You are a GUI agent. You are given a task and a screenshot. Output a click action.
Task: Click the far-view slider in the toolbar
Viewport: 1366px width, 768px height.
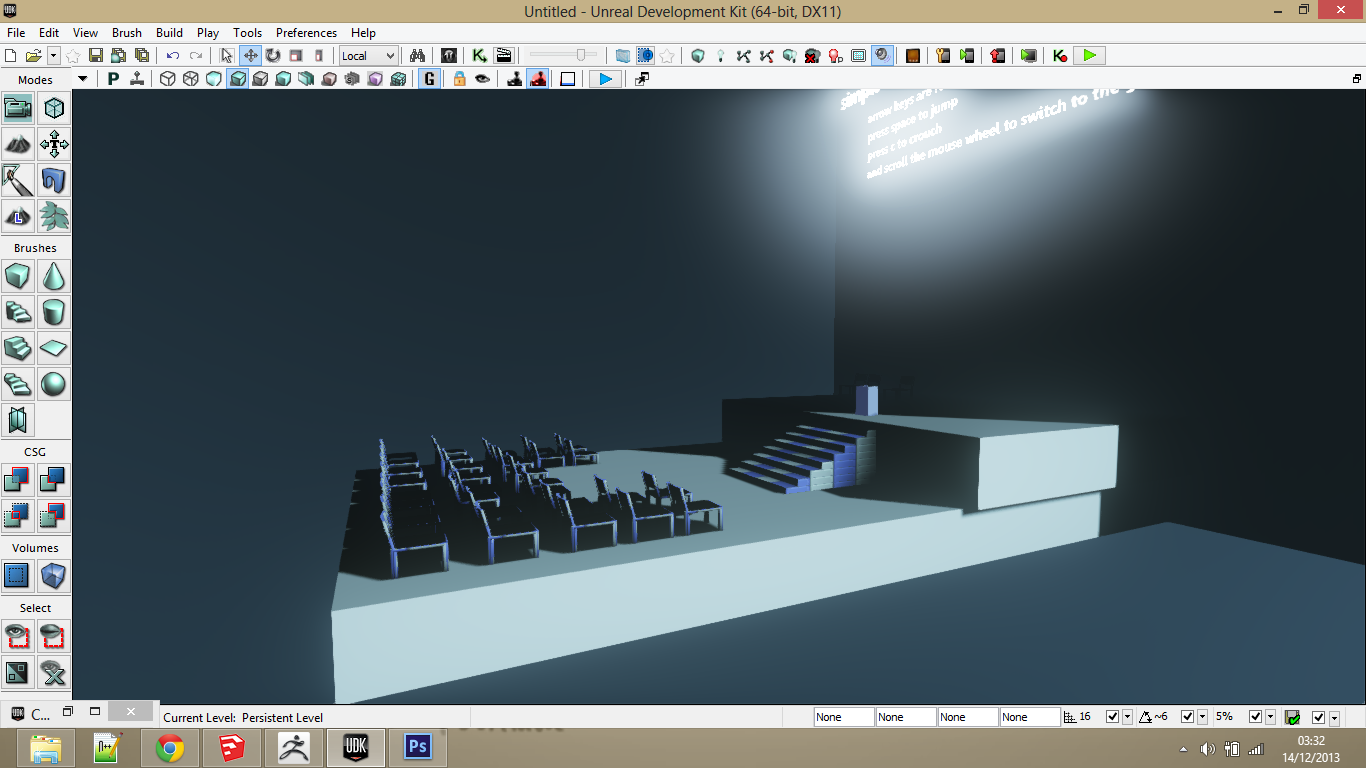tap(564, 55)
